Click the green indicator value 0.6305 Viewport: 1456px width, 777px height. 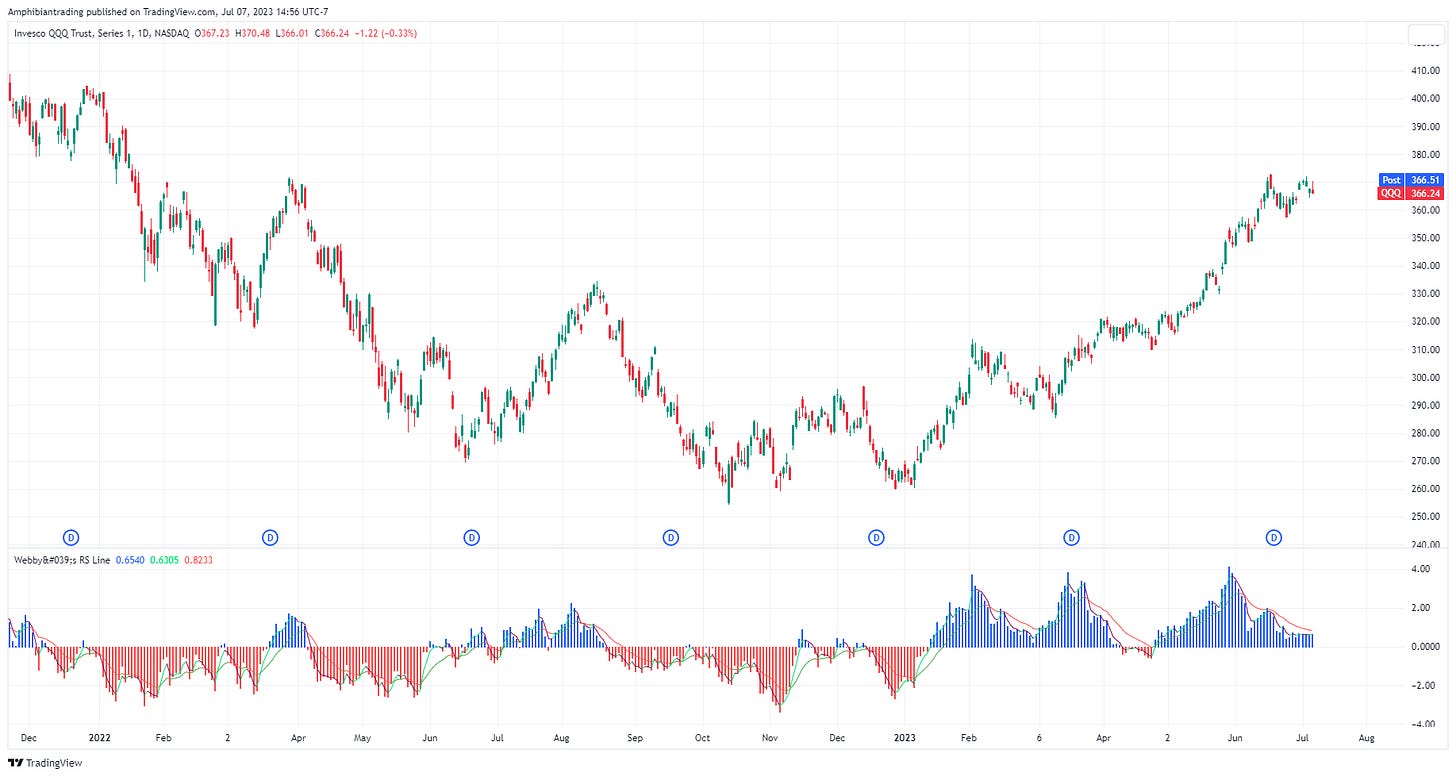[163, 560]
